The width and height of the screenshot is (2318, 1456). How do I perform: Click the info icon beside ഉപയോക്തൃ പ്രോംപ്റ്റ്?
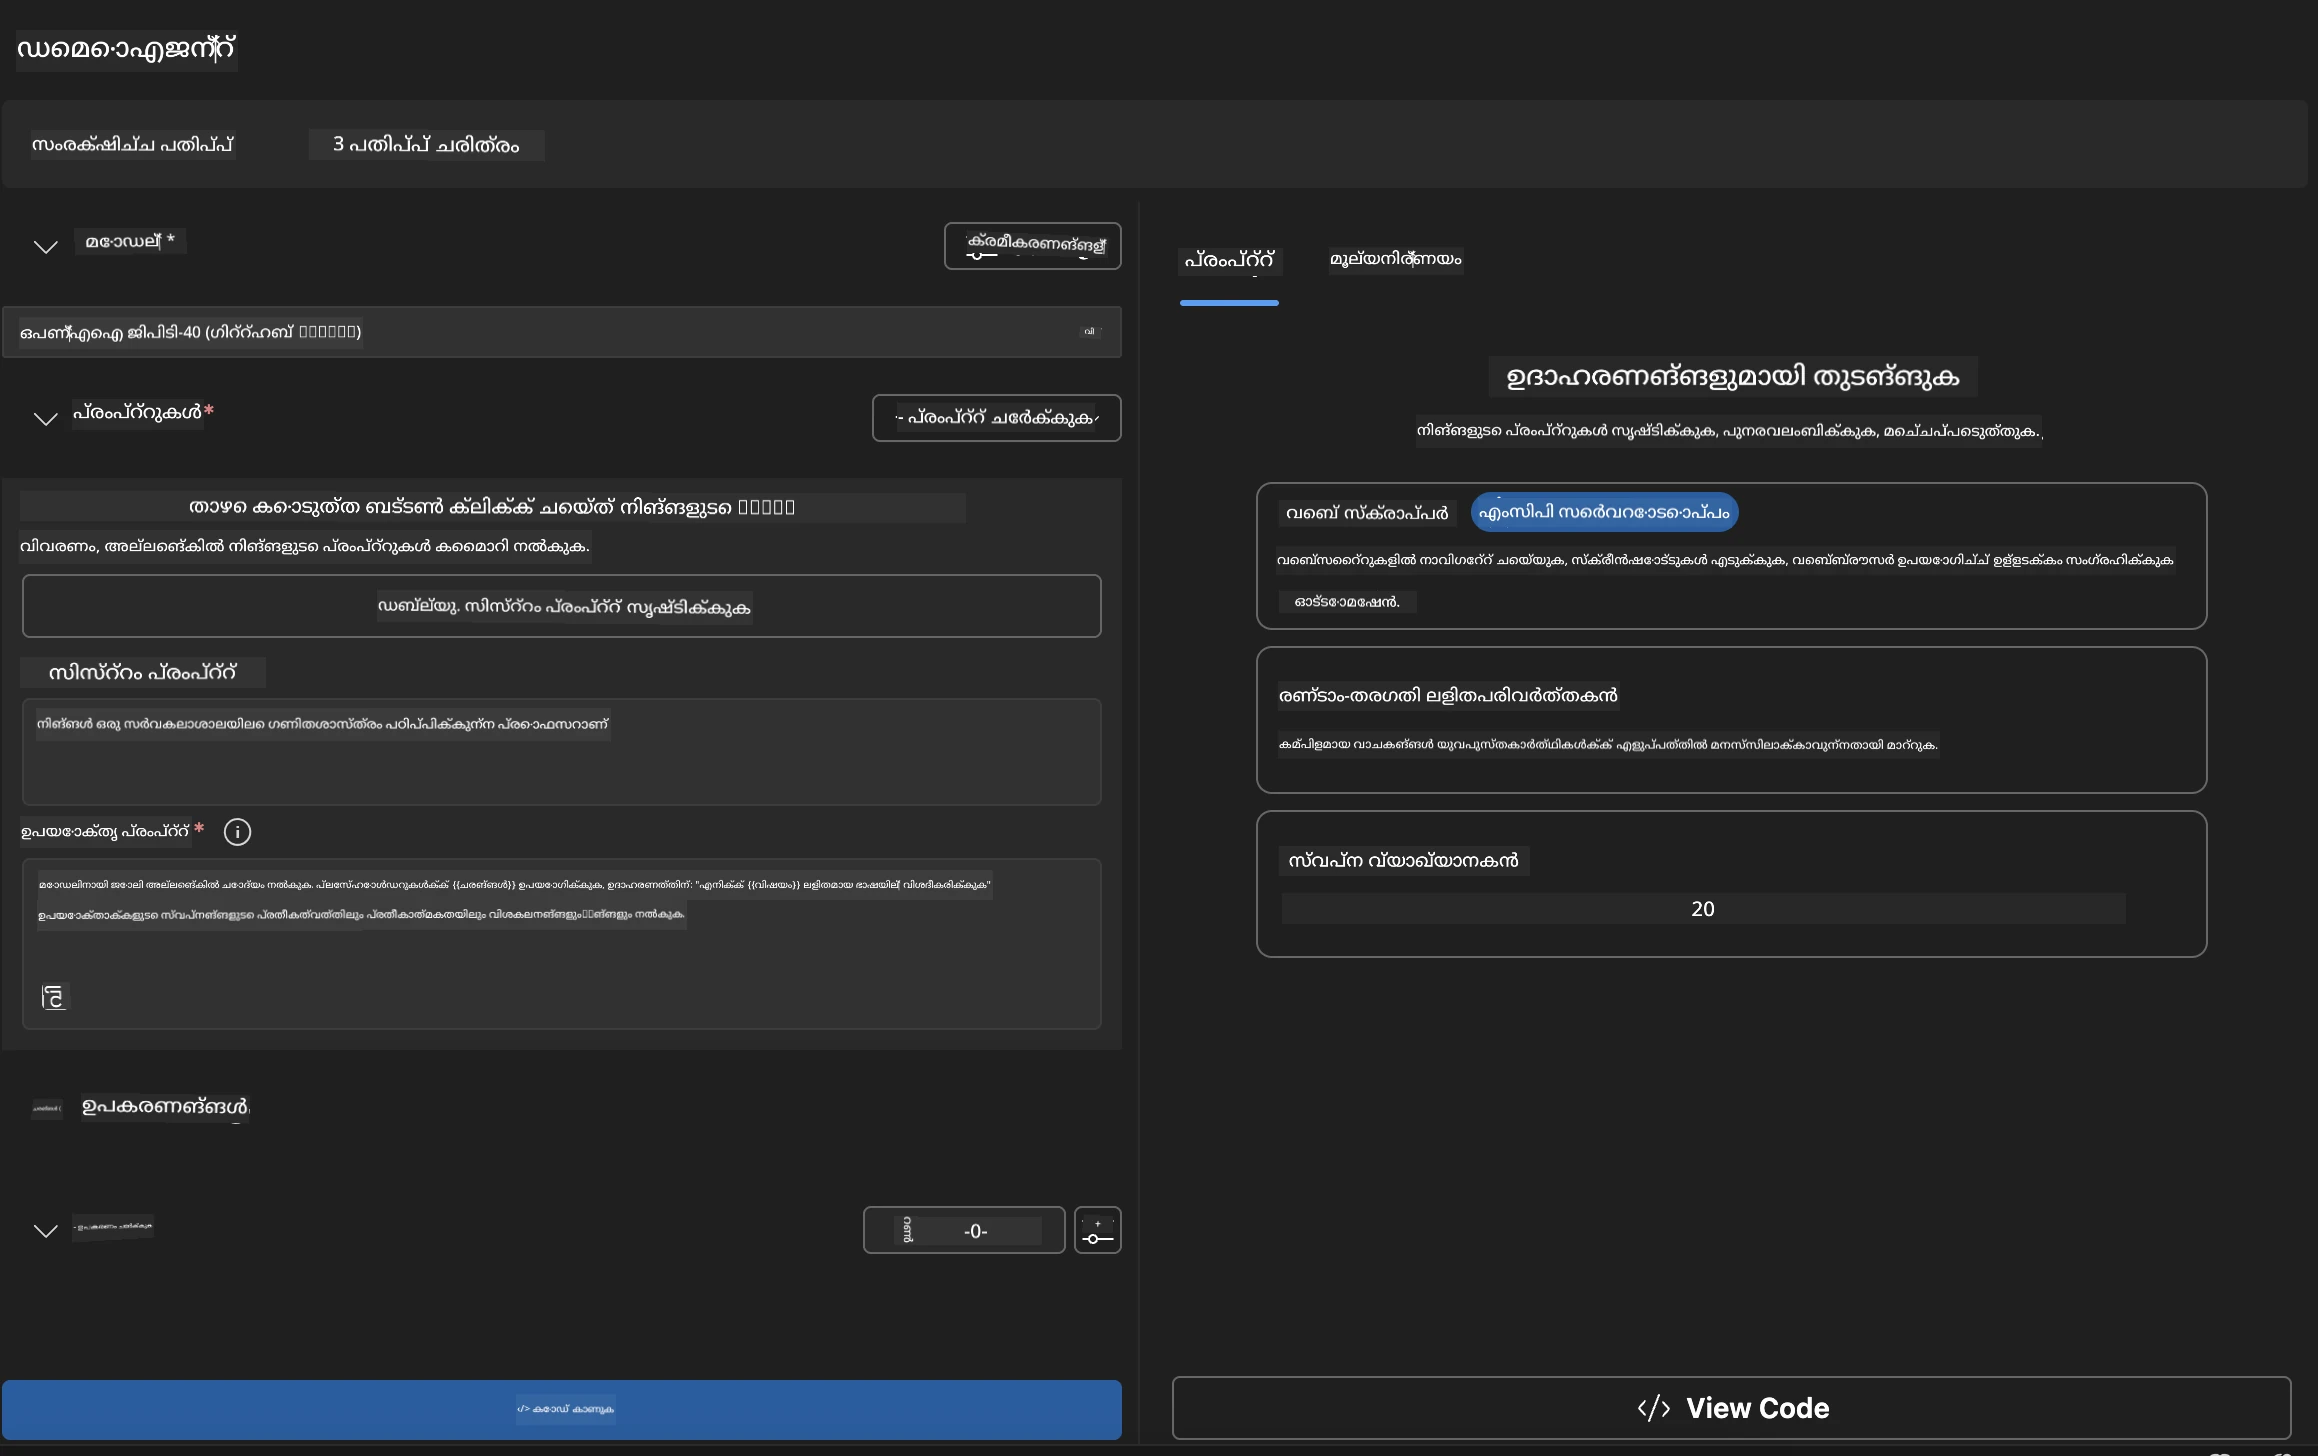coord(237,832)
